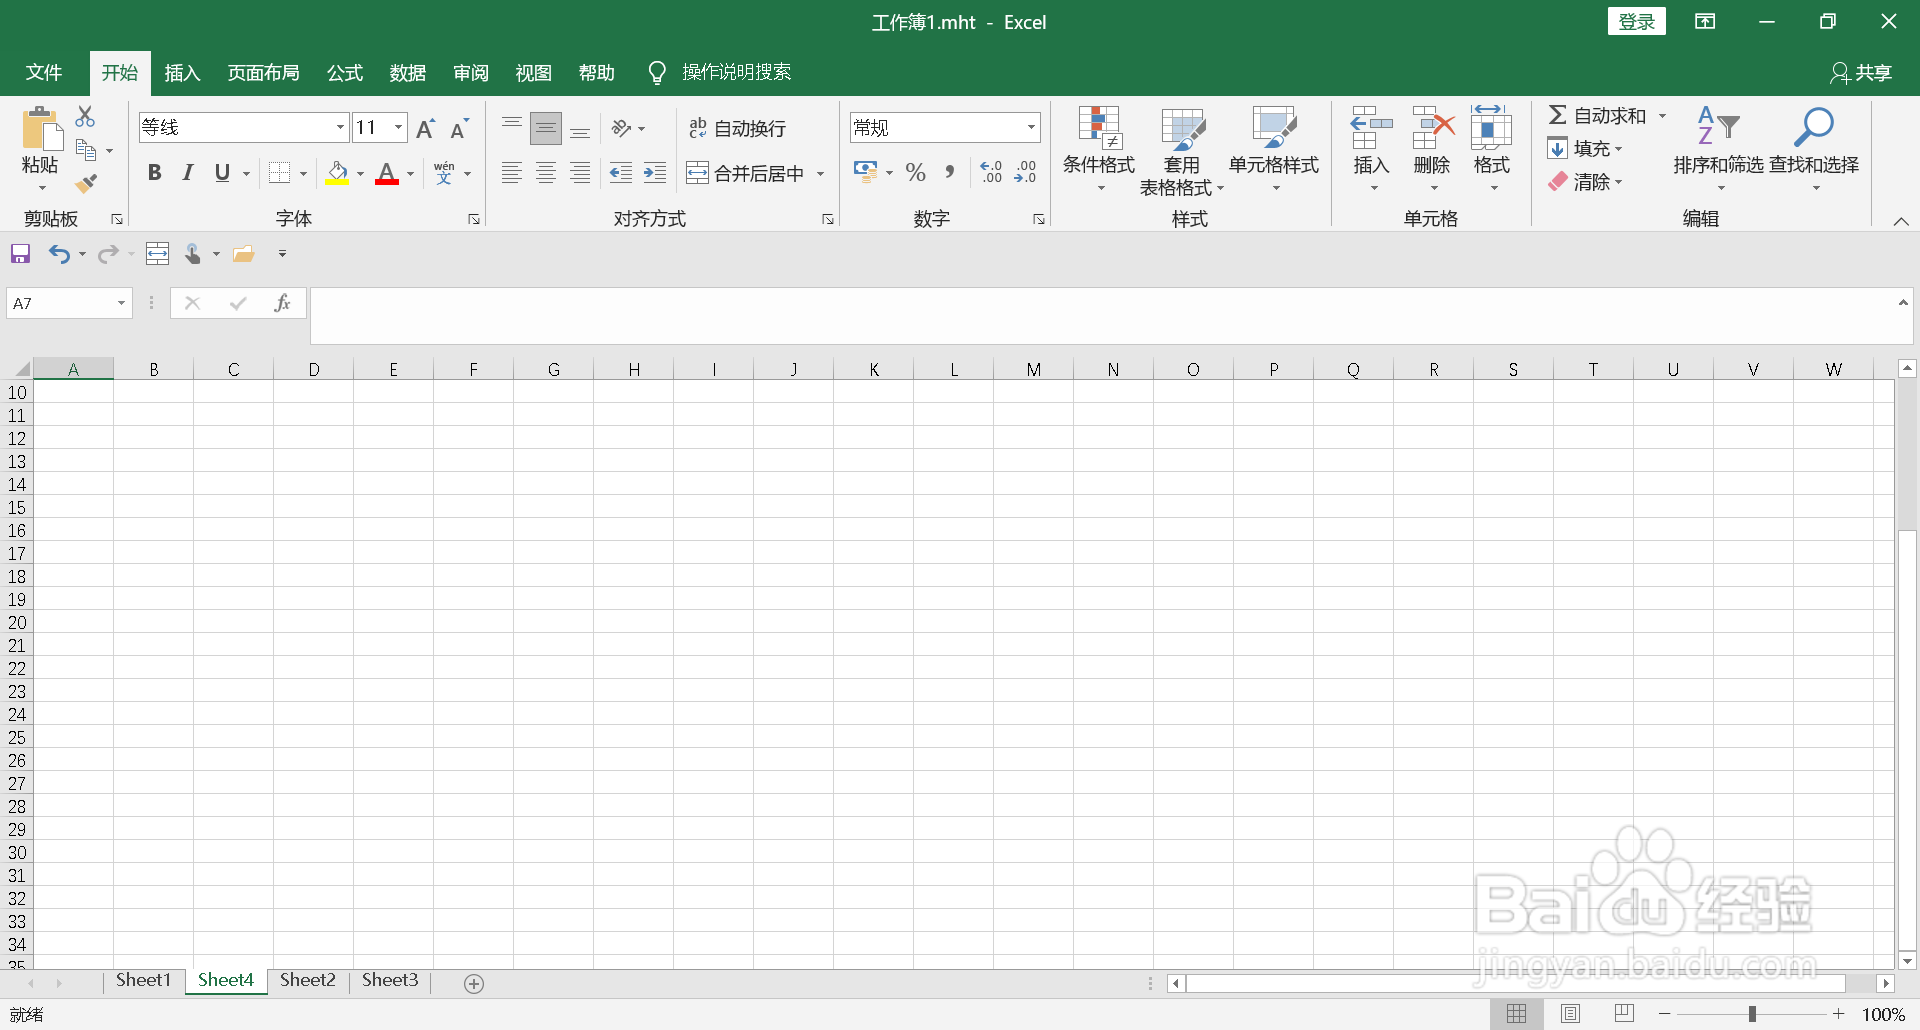This screenshot has height=1030, width=1920.
Task: Undo last action in quick access
Action: pyautogui.click(x=59, y=254)
